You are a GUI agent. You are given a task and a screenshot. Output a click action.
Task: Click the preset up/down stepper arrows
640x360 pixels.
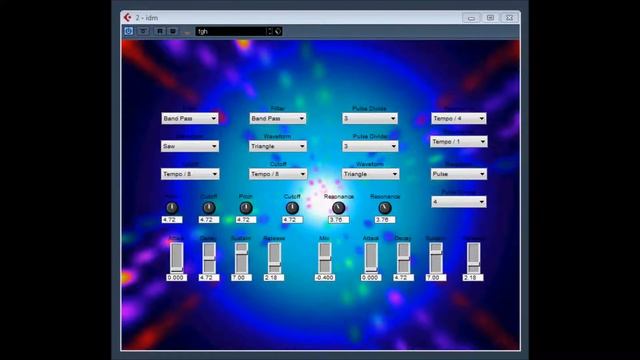point(269,31)
